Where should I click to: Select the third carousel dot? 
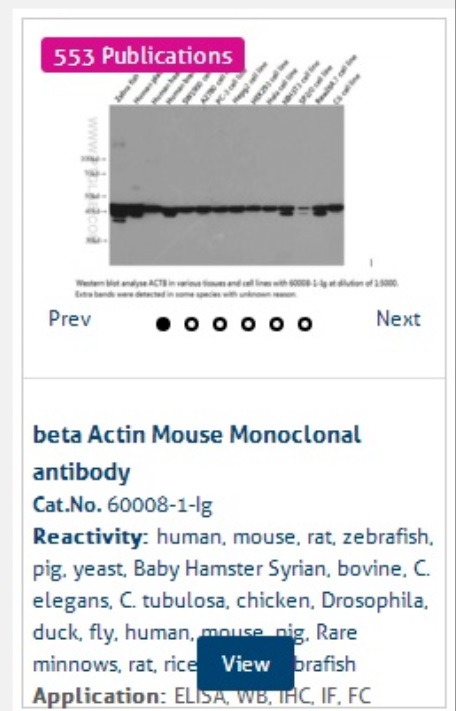(220, 324)
